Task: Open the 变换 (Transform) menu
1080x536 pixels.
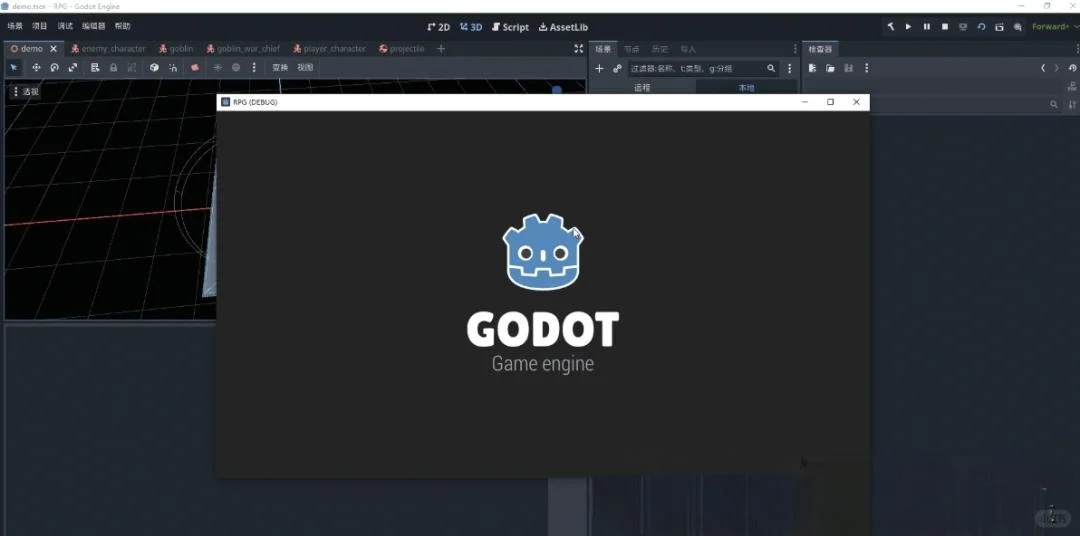Action: click(280, 68)
